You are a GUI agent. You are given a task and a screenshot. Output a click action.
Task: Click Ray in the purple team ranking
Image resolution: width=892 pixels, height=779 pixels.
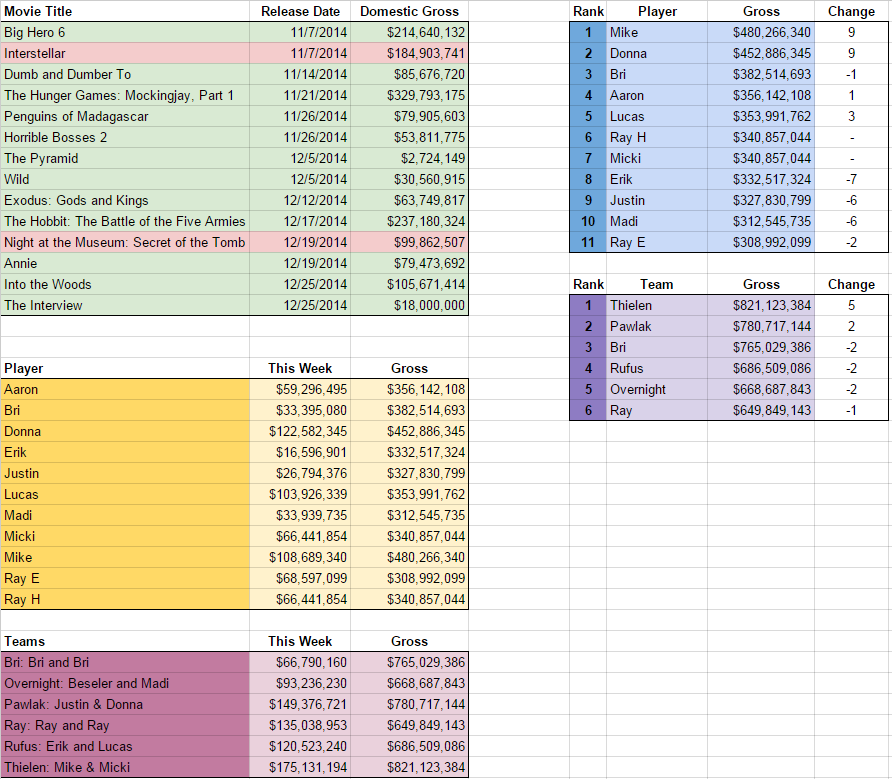click(656, 411)
